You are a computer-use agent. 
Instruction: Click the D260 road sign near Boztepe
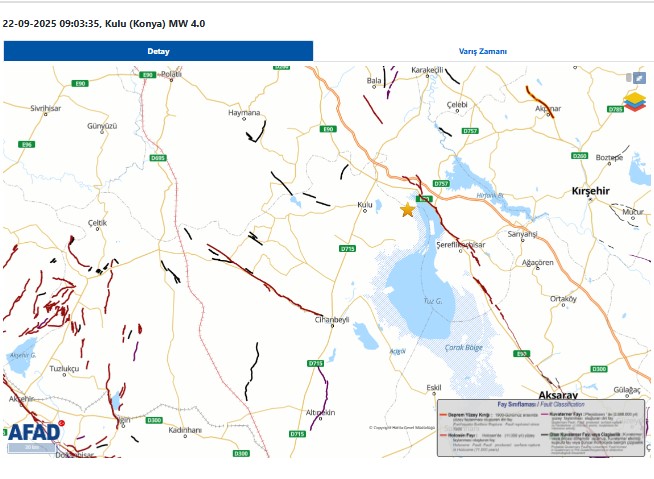(579, 156)
